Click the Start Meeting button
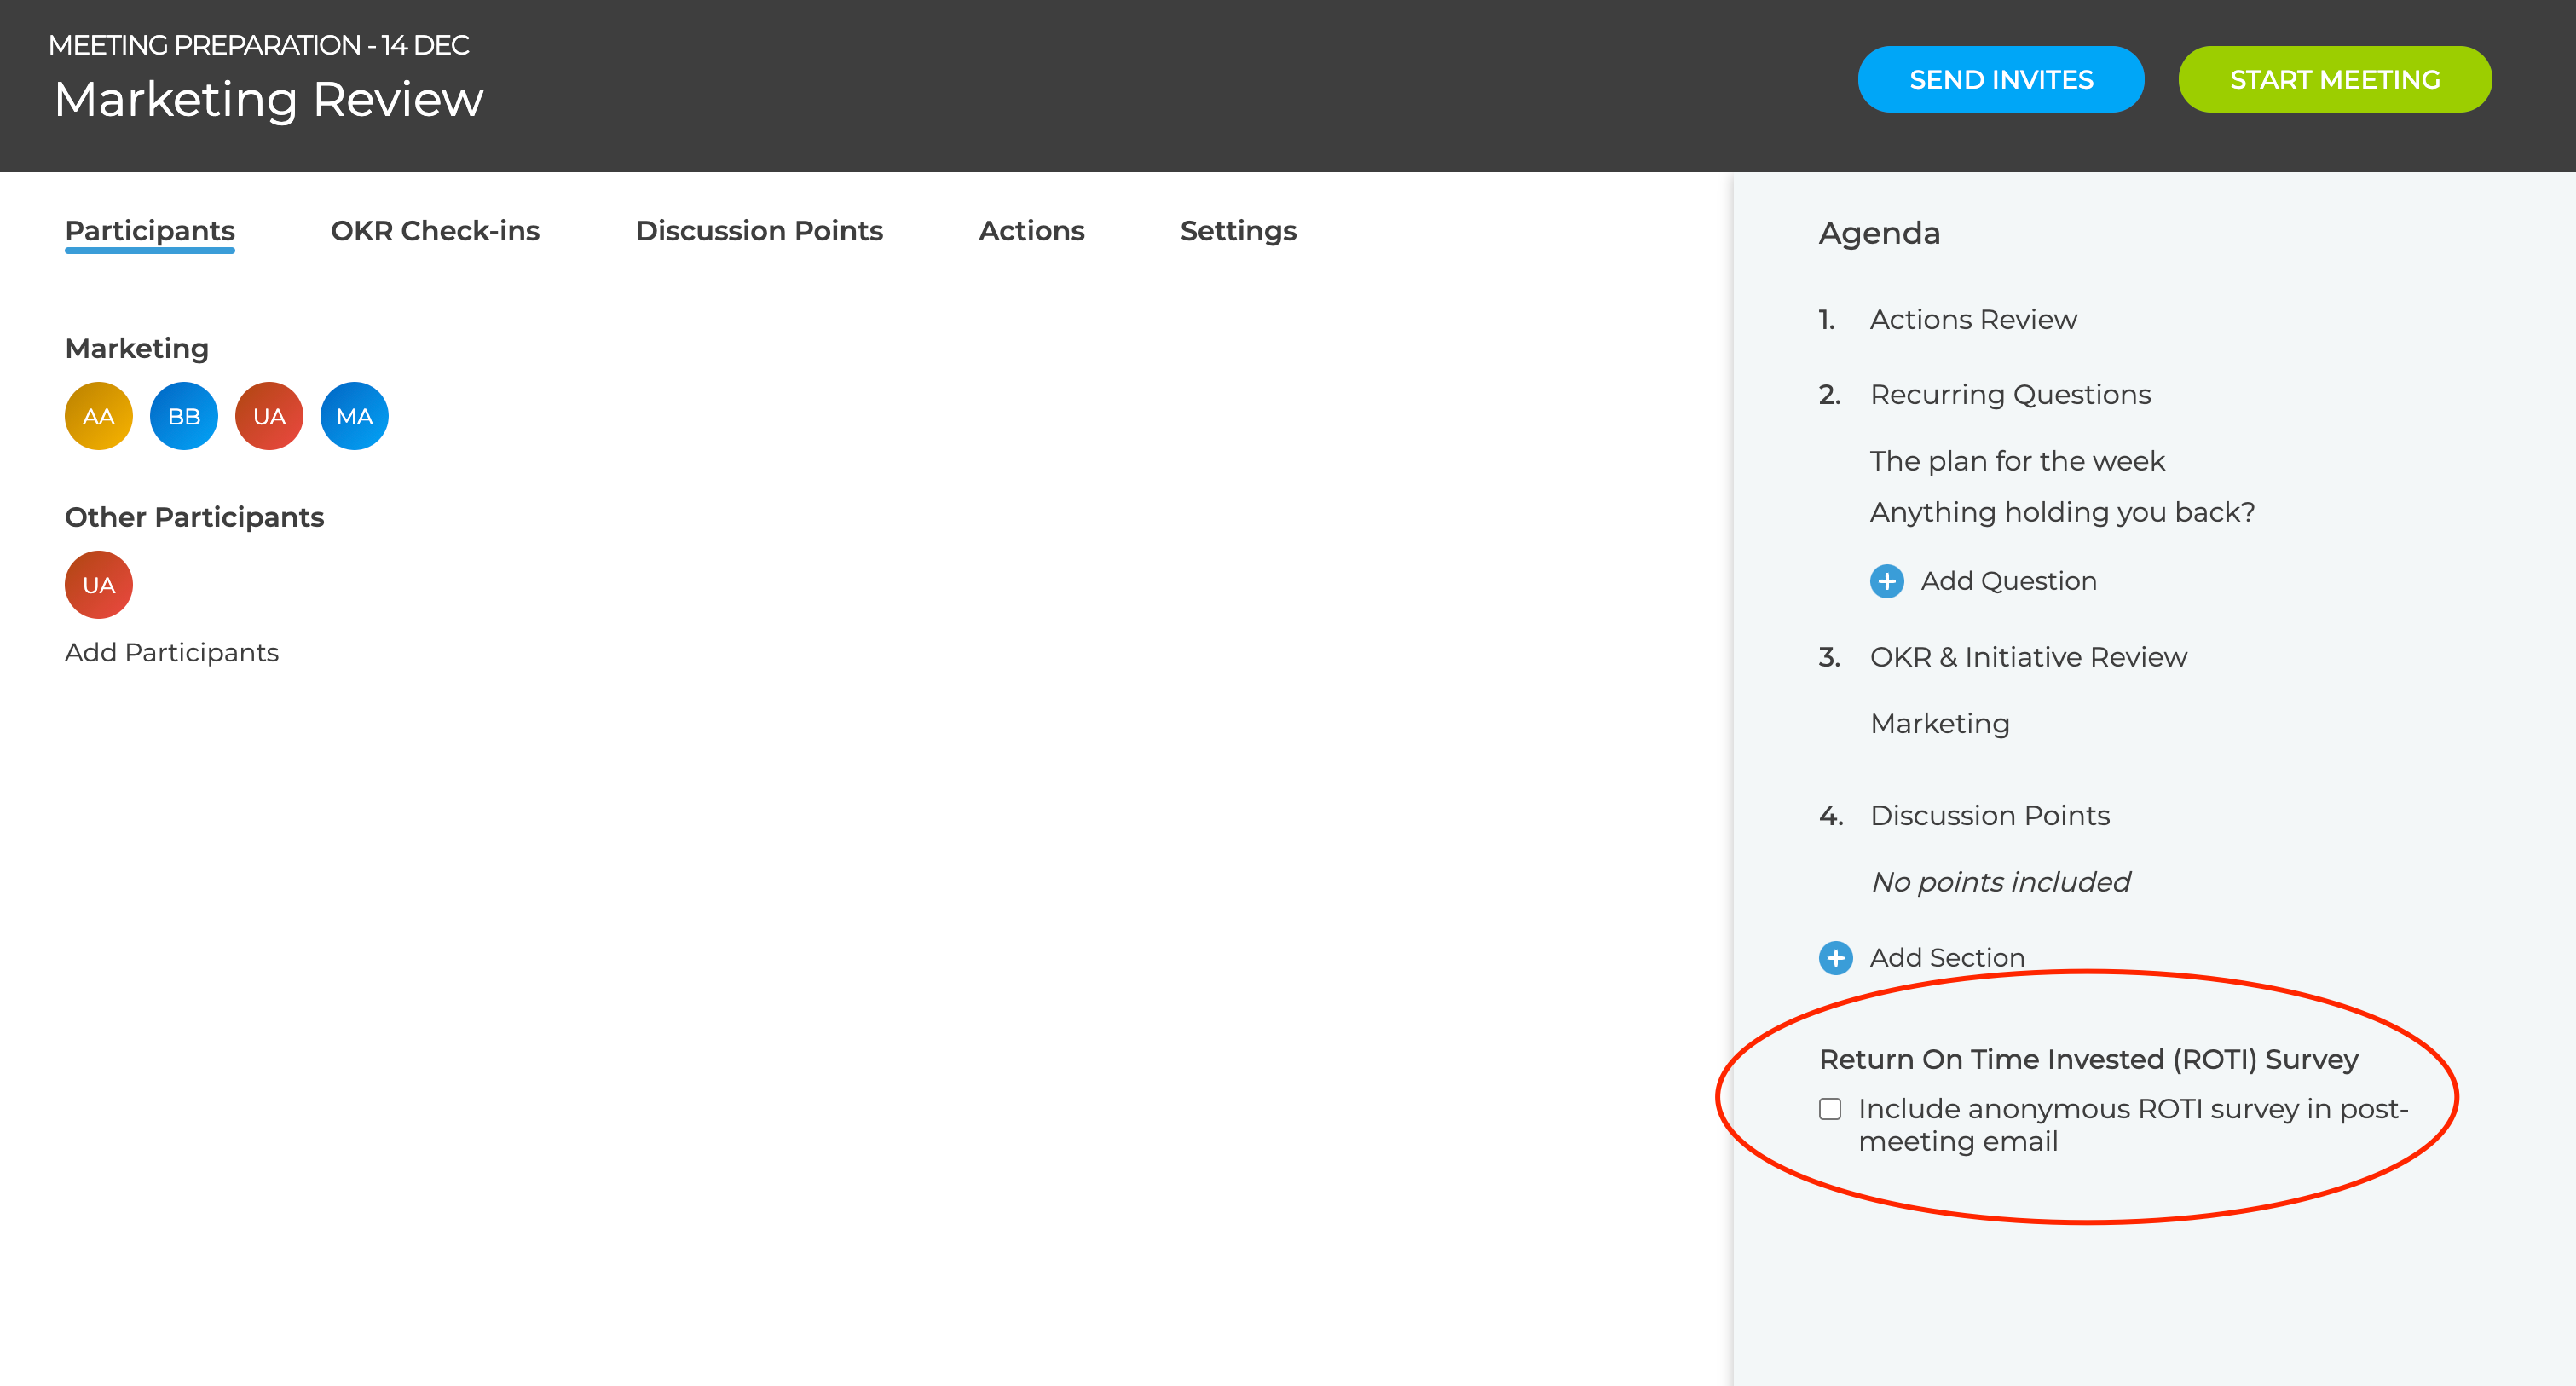 pyautogui.click(x=2335, y=79)
